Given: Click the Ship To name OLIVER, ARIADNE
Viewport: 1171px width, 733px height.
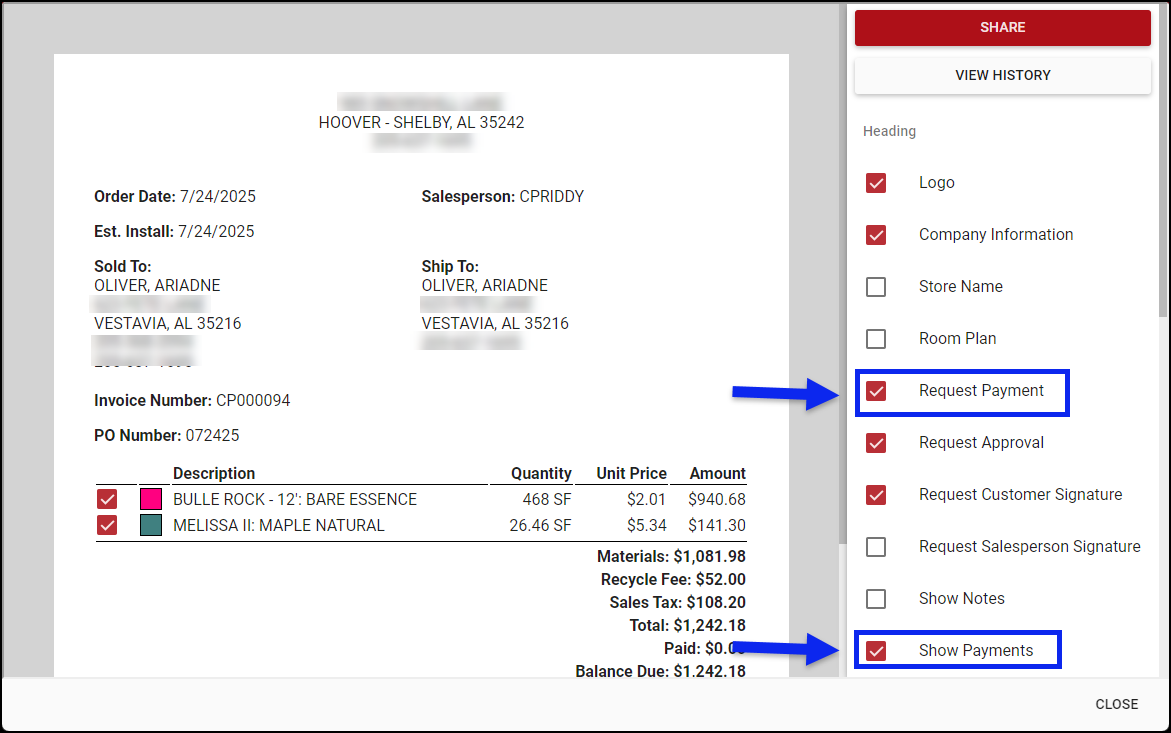Looking at the screenshot, I should click(484, 286).
